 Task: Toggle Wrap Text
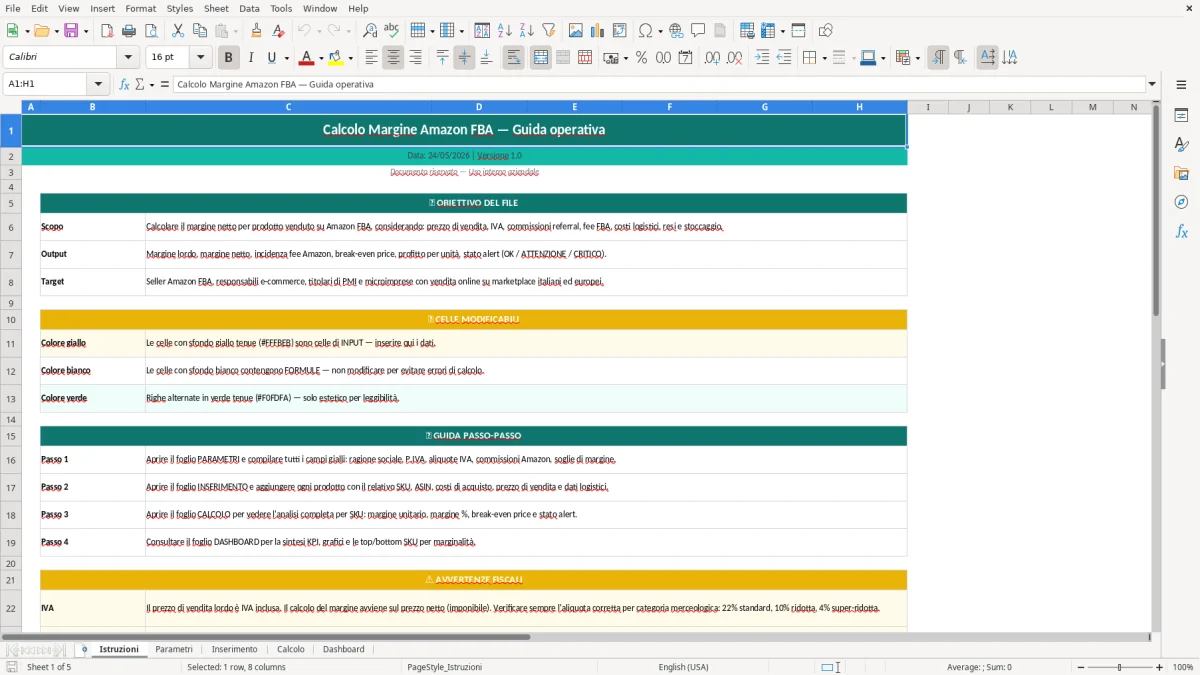pos(513,58)
